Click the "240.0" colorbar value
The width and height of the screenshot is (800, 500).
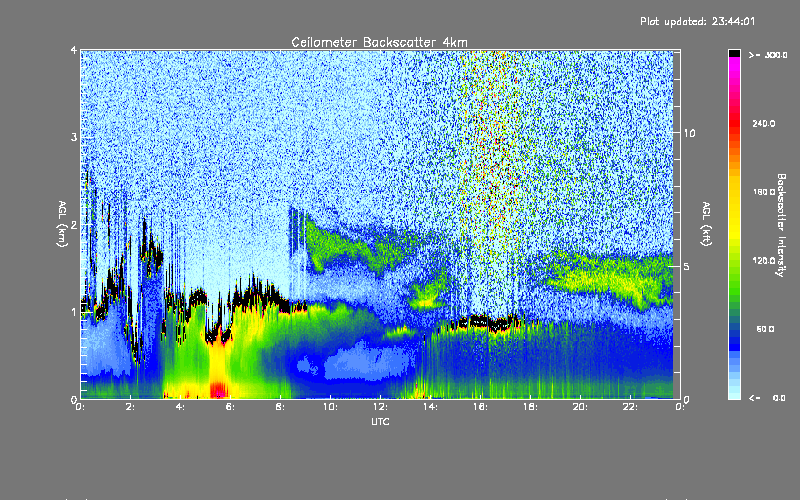(x=764, y=124)
